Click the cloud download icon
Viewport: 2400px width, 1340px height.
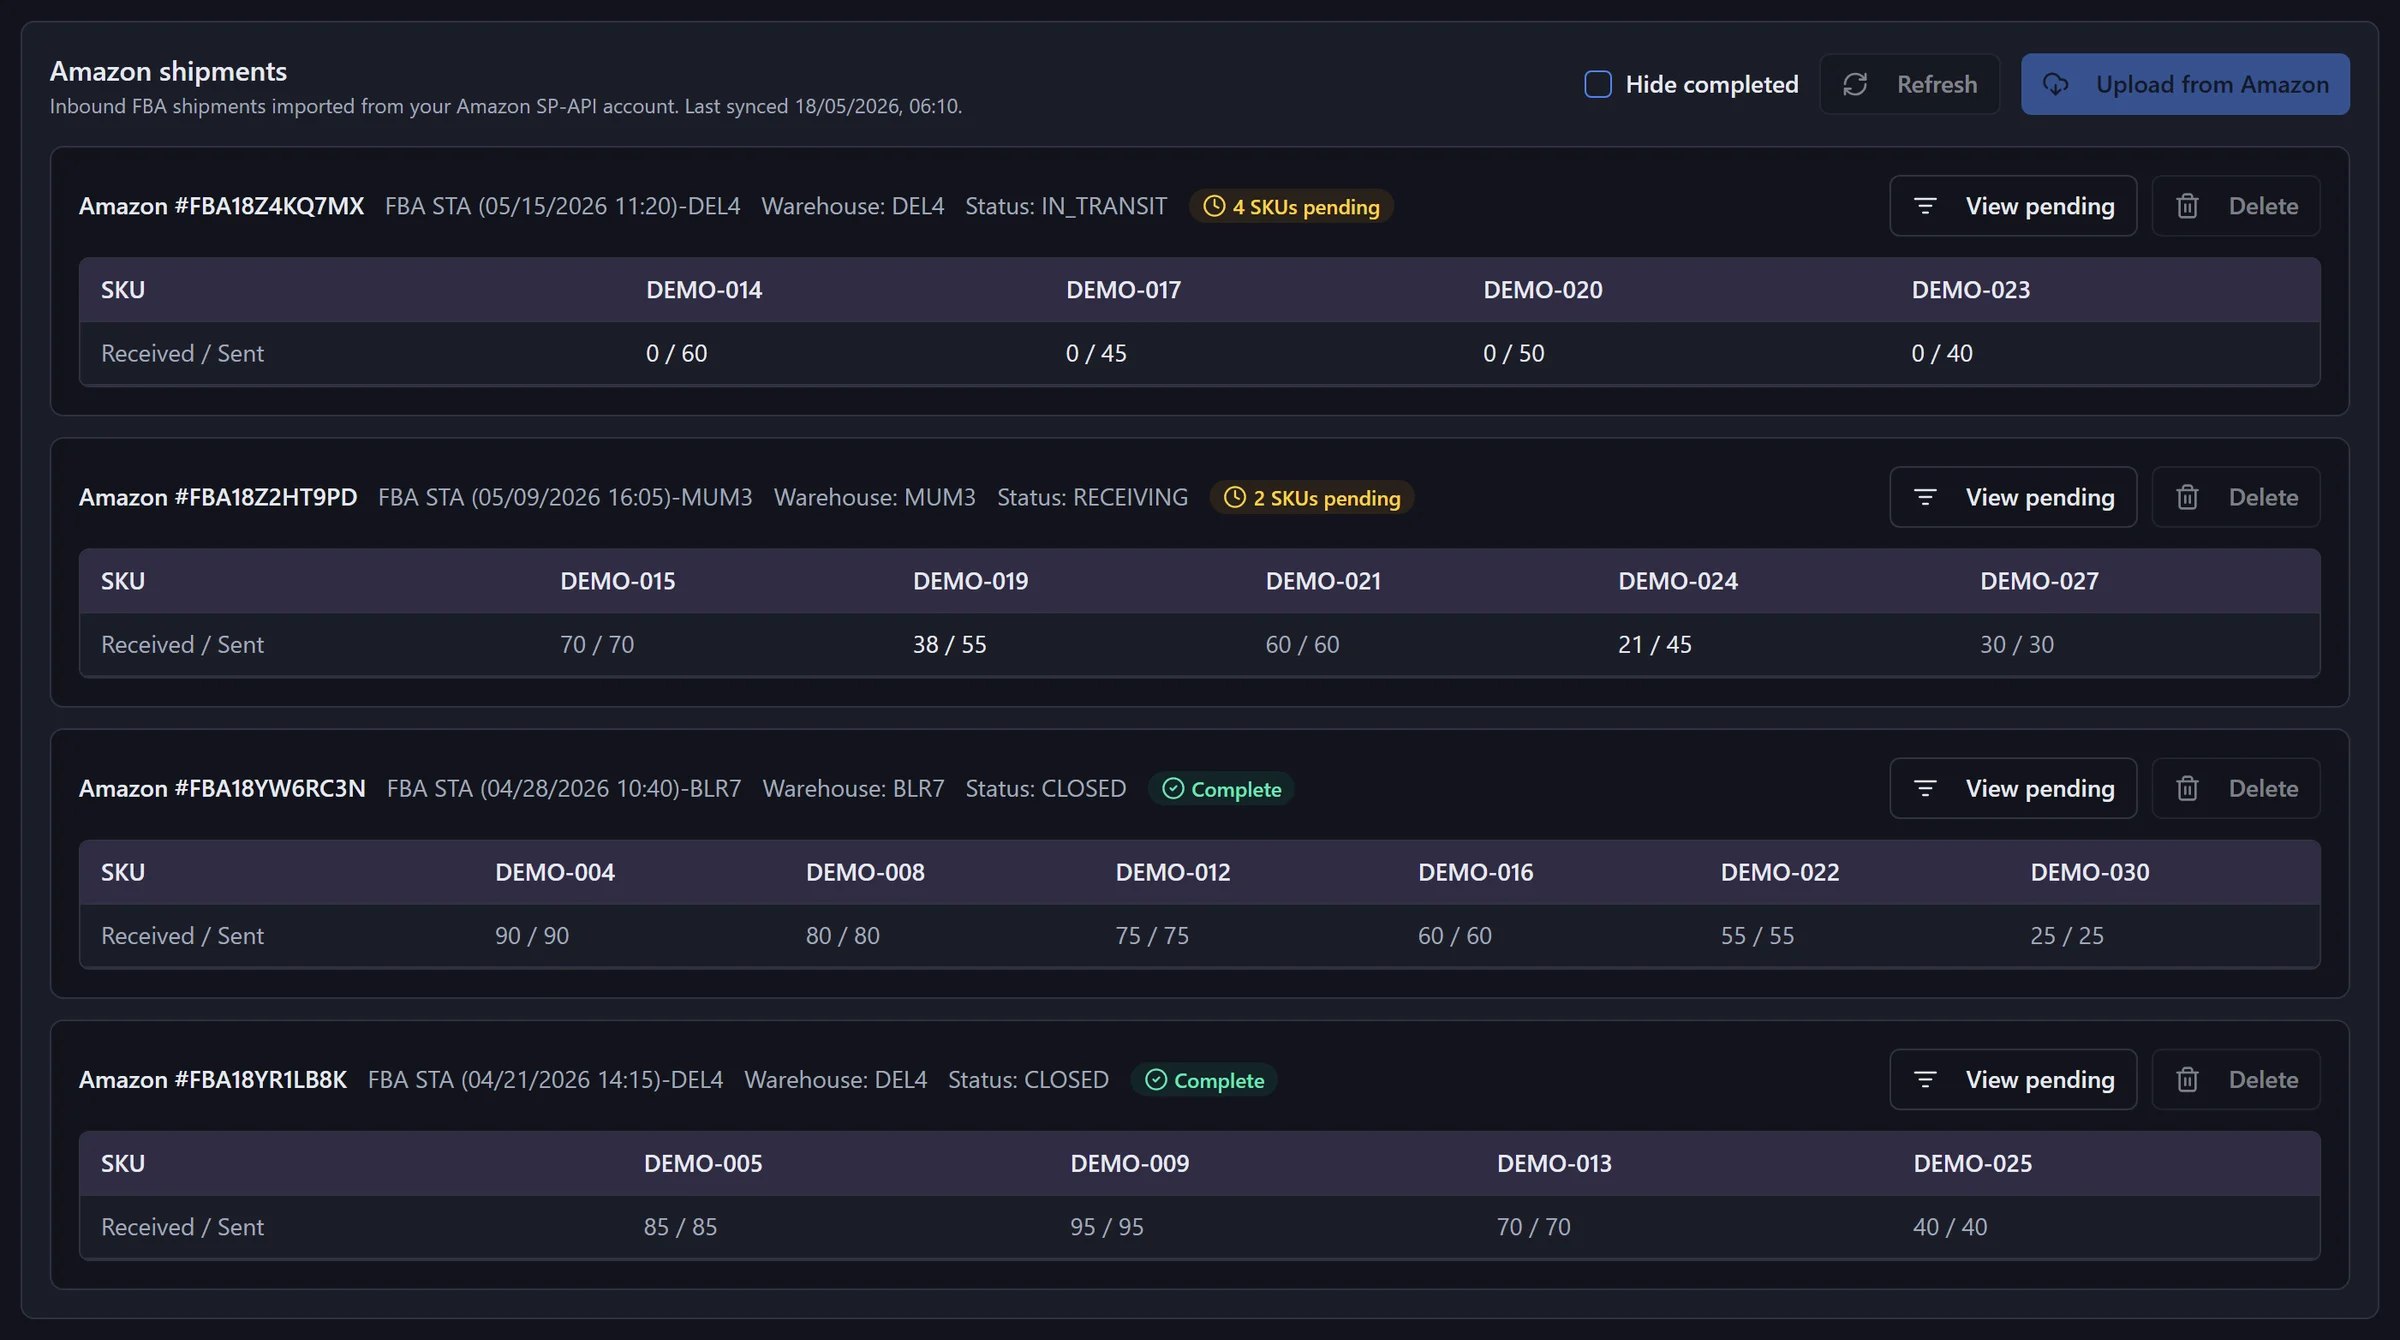[2055, 84]
